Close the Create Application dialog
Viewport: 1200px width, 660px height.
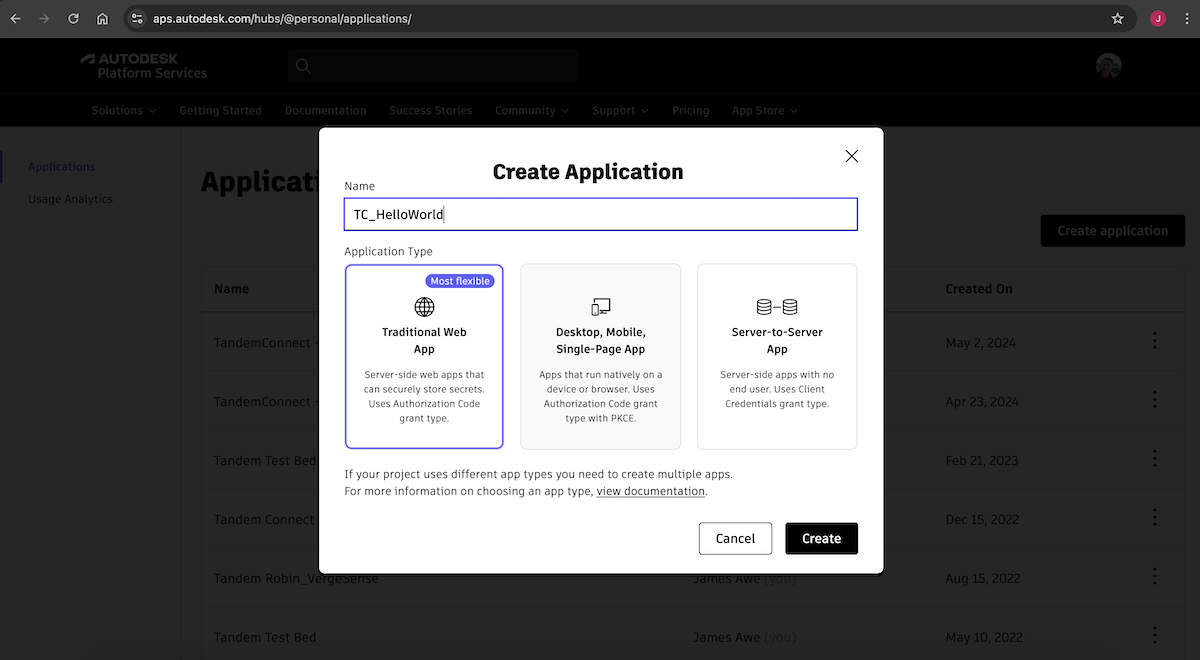(x=851, y=156)
